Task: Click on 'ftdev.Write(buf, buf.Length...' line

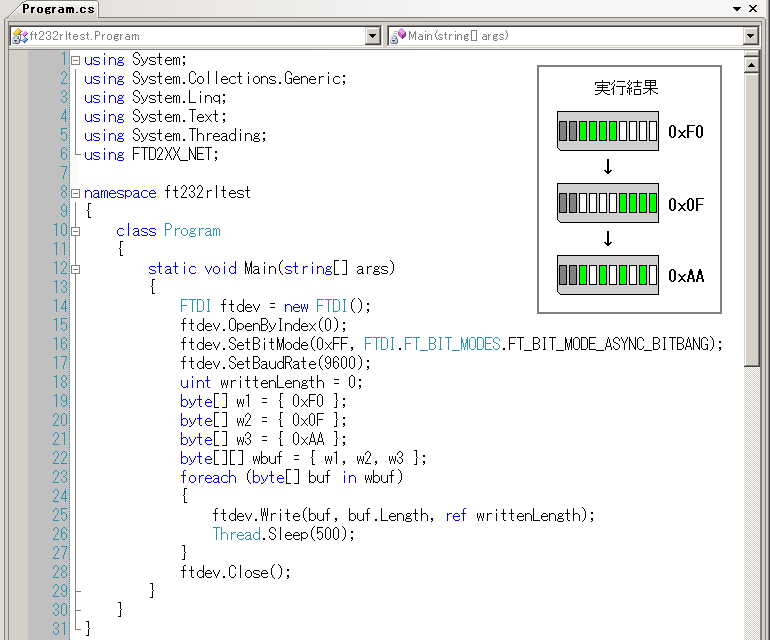Action: (403, 516)
